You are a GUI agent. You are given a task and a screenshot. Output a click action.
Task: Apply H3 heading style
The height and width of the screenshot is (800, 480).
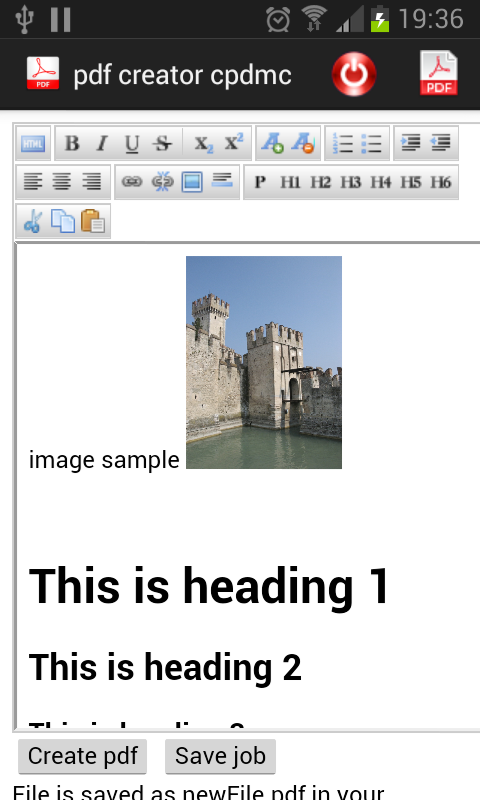tap(350, 182)
